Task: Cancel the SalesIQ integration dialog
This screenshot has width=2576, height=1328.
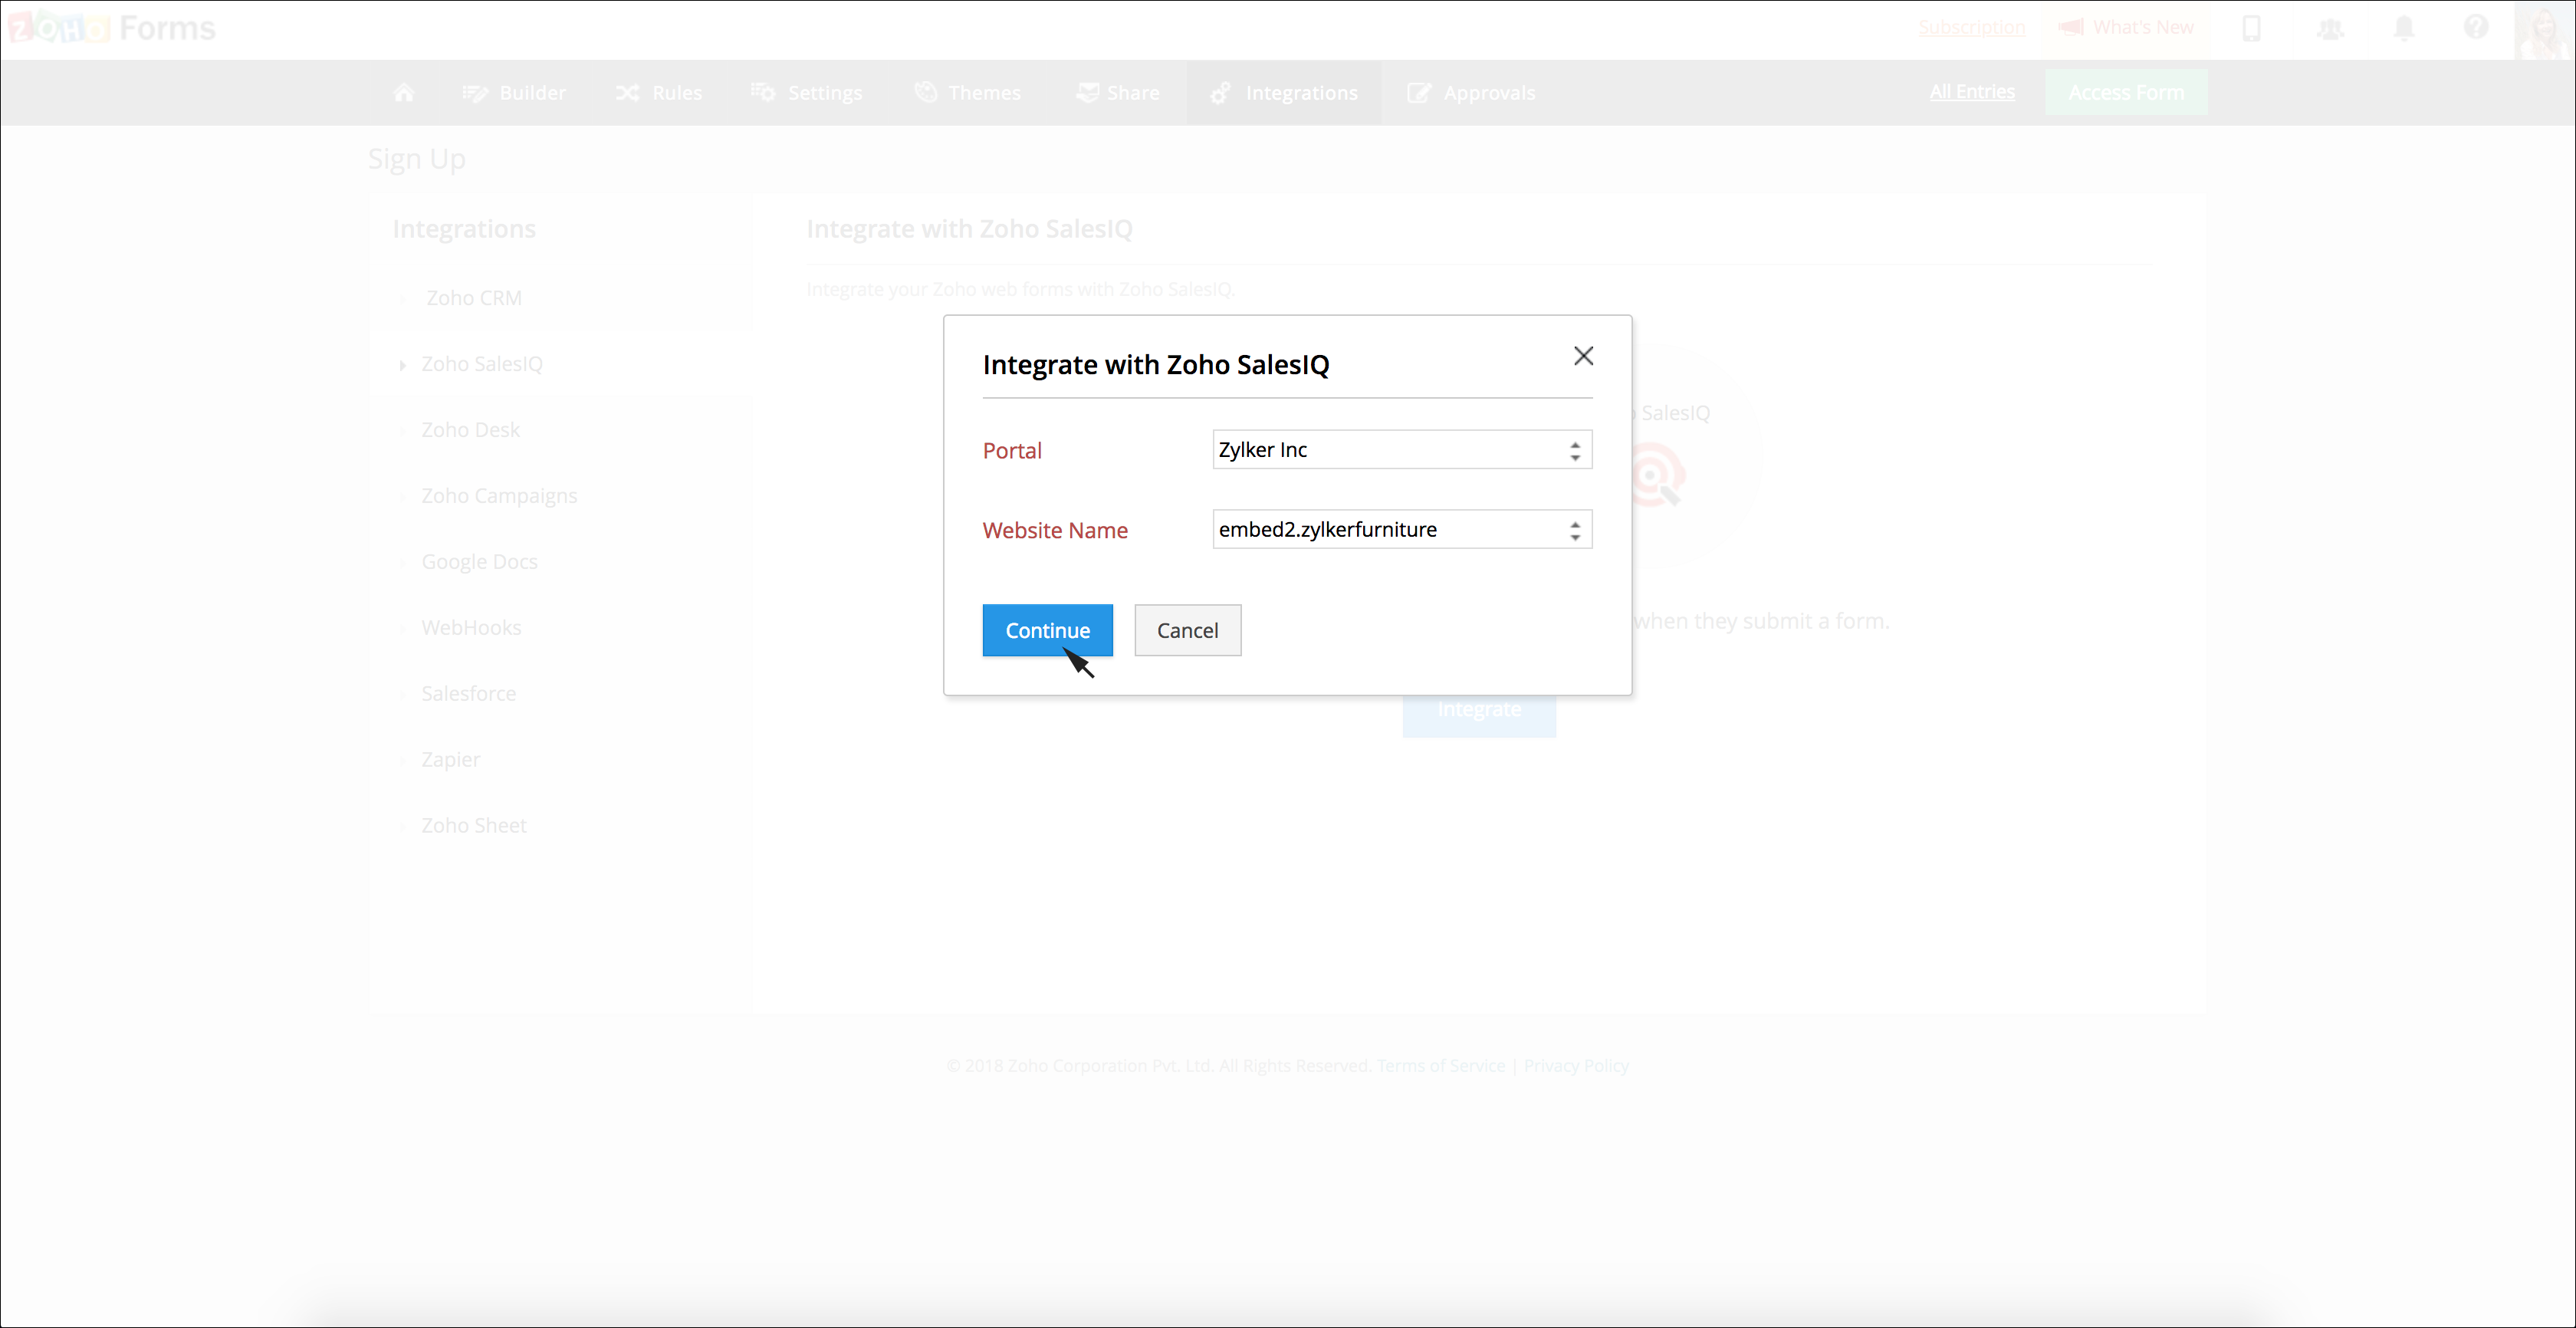Action: pos(1187,630)
